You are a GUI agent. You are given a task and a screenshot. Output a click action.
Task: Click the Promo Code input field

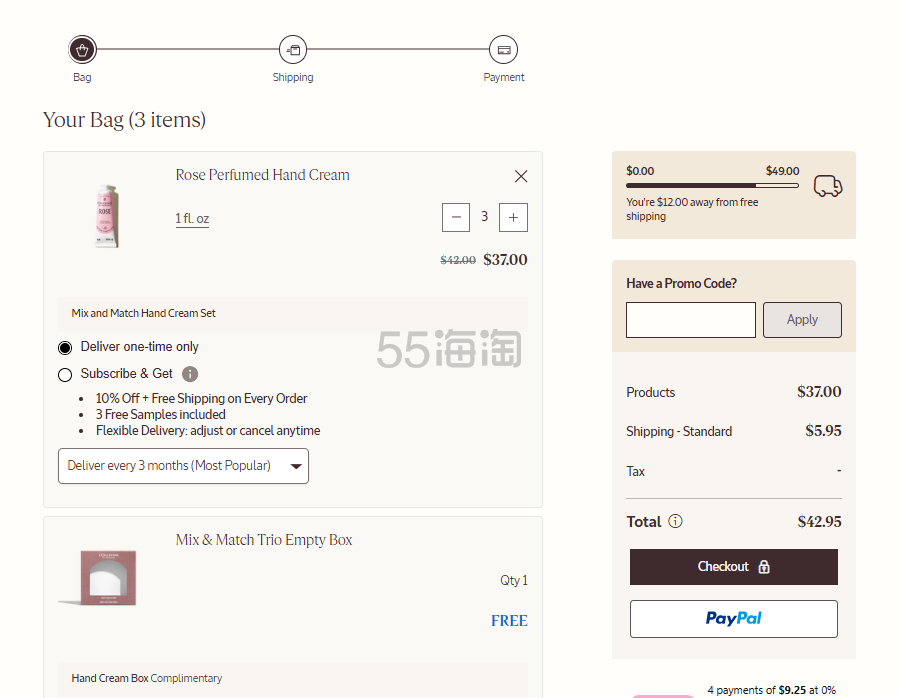click(690, 320)
